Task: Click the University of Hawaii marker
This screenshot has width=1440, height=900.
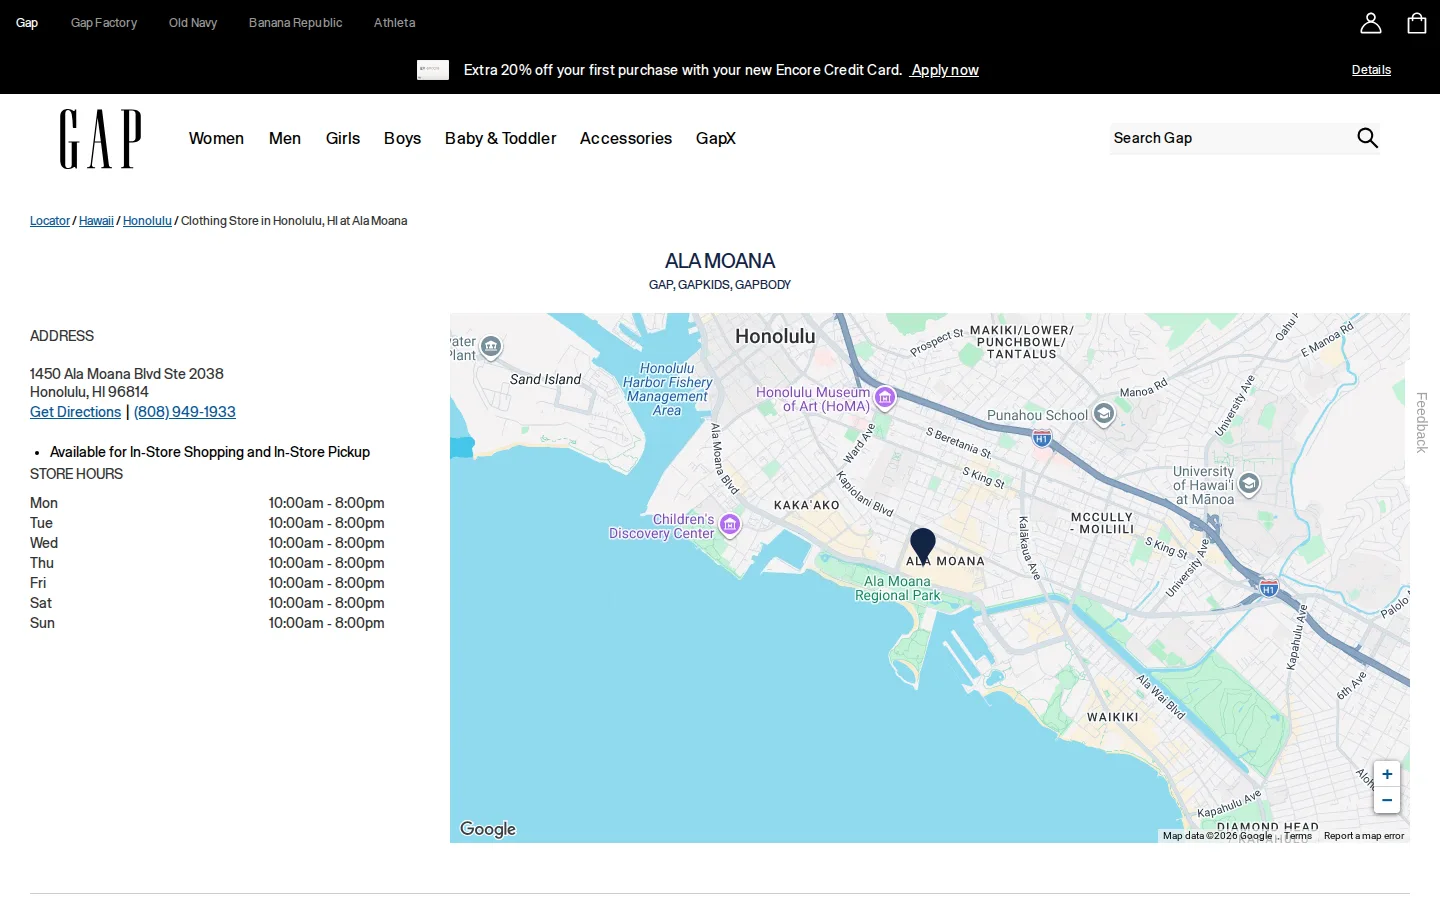Action: pos(1249,485)
